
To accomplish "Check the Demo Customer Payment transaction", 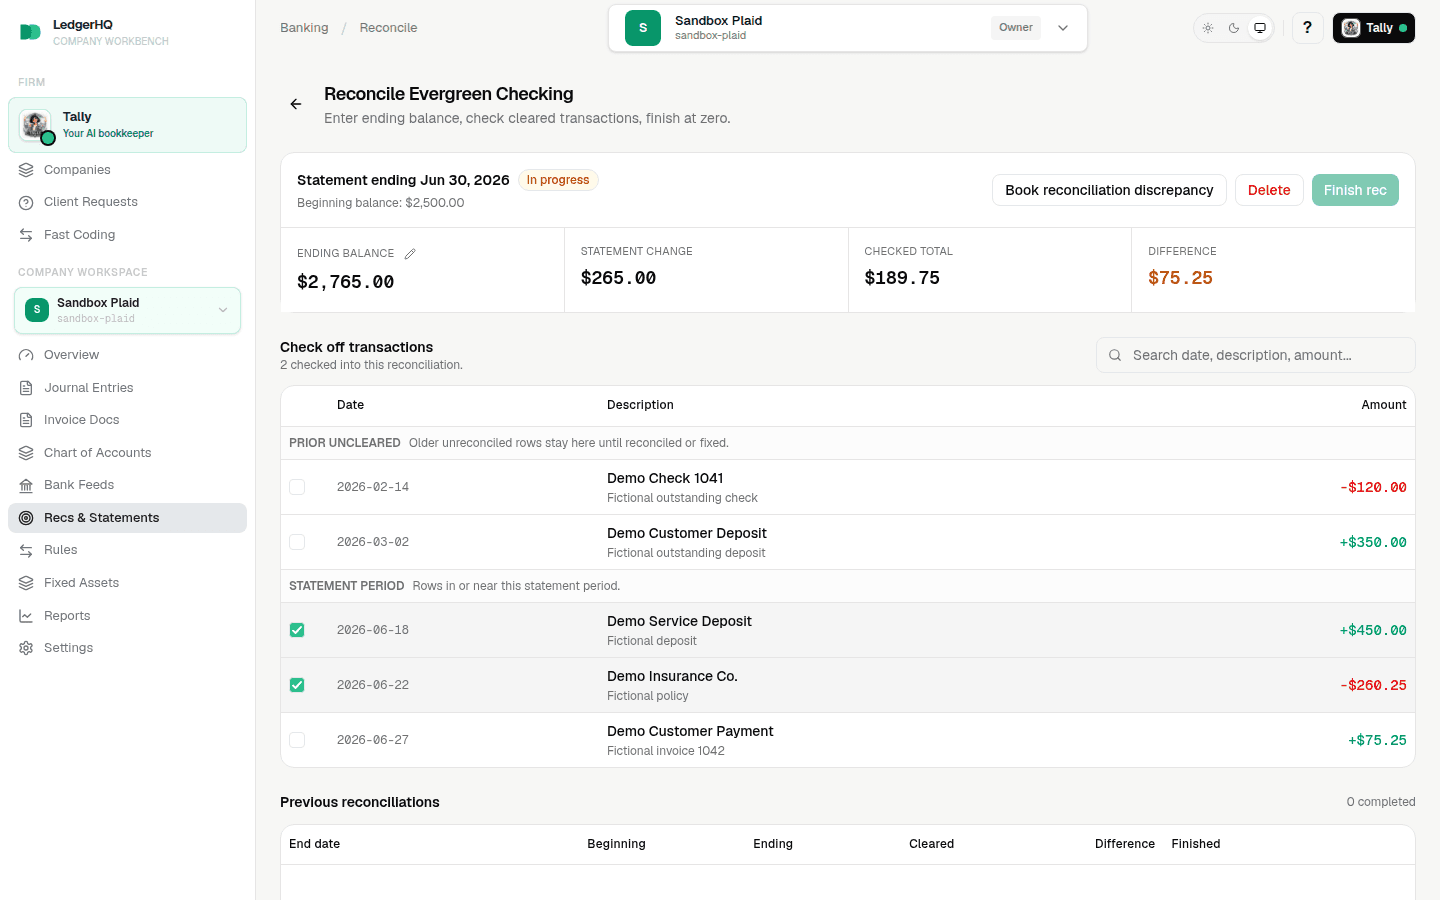I will (x=297, y=740).
